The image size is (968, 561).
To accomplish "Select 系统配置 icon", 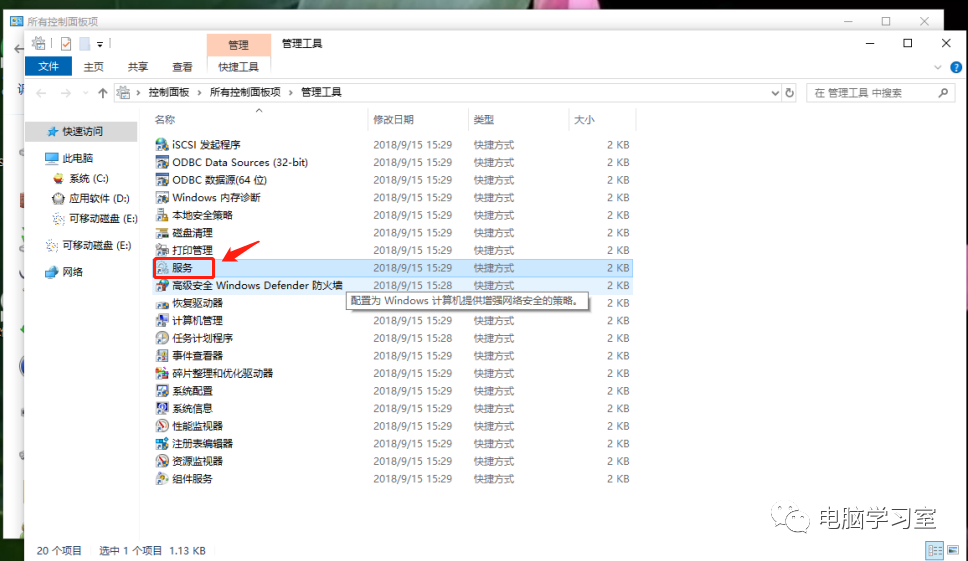I will coord(162,391).
